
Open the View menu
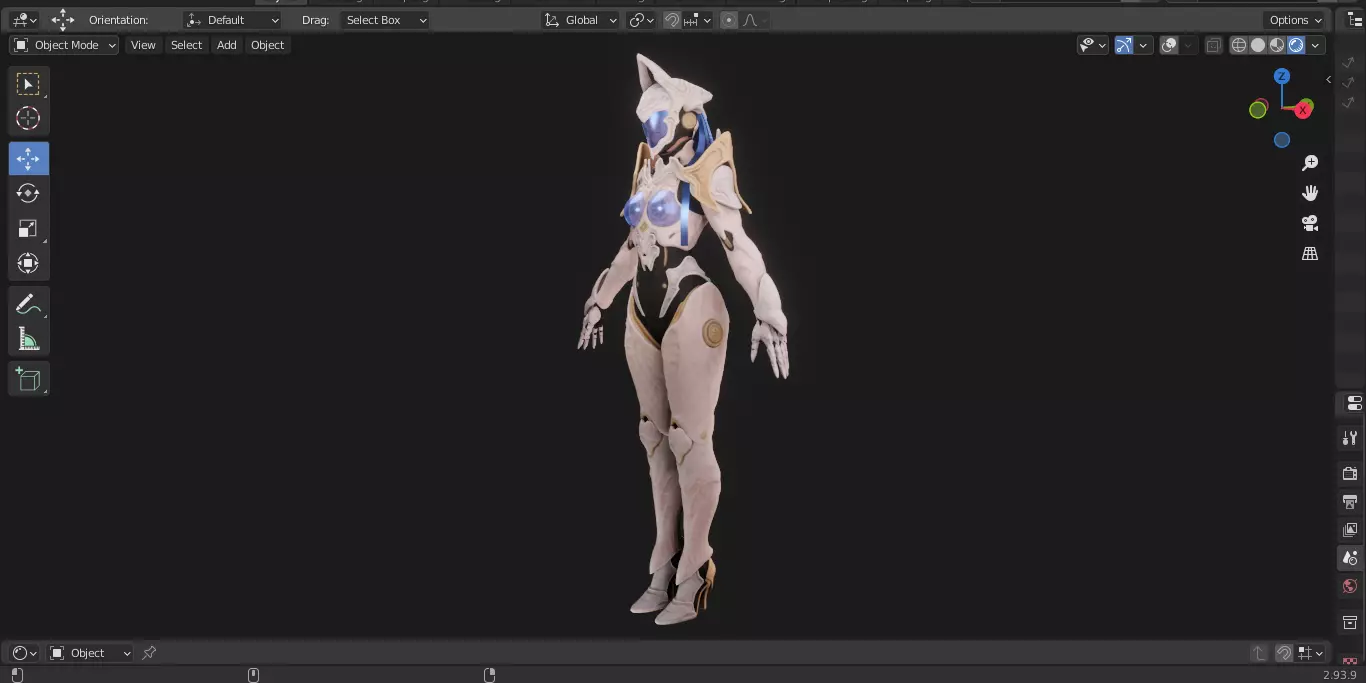(143, 45)
